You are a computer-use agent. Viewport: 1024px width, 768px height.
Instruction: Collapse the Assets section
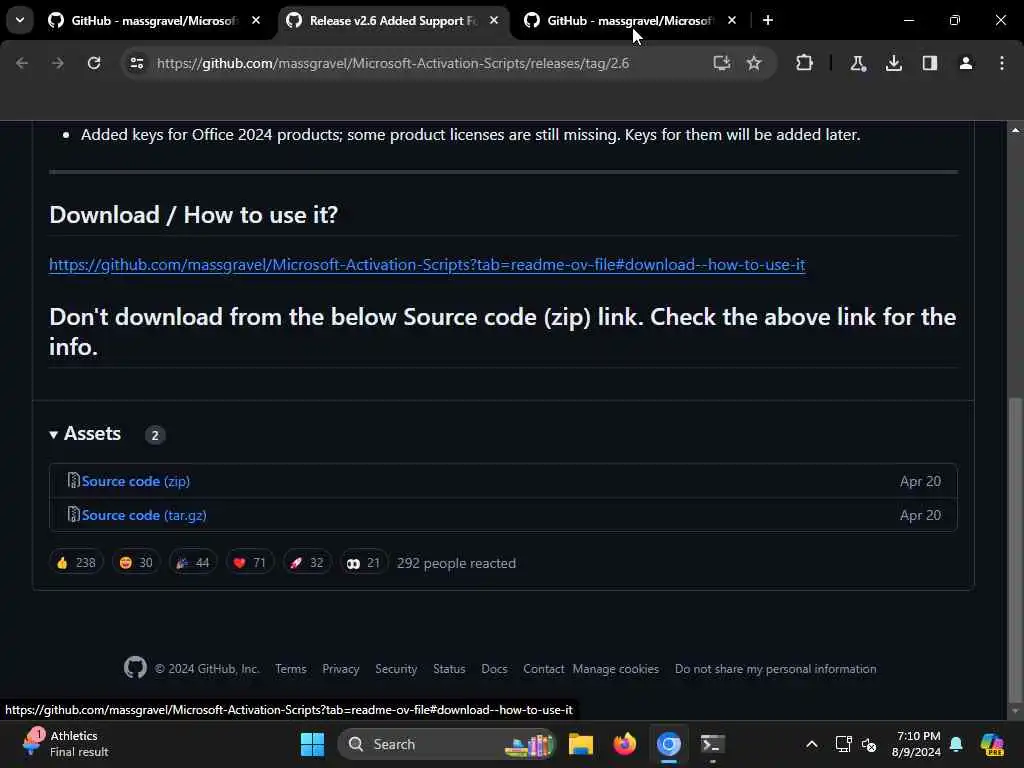pos(86,434)
